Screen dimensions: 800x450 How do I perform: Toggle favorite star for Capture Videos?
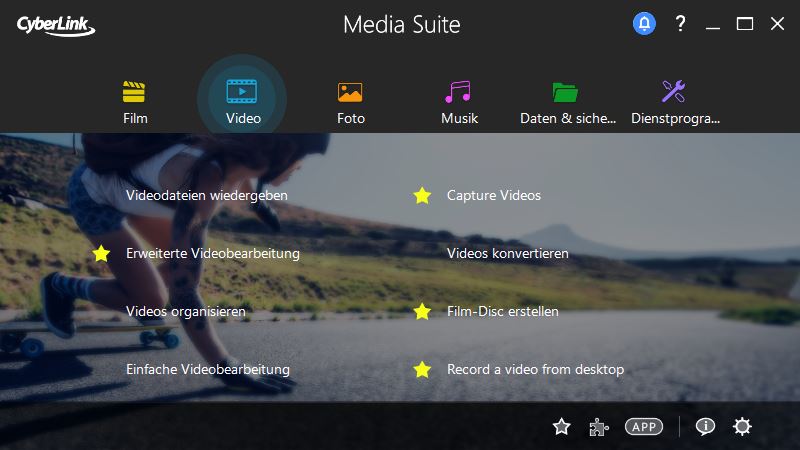click(422, 195)
